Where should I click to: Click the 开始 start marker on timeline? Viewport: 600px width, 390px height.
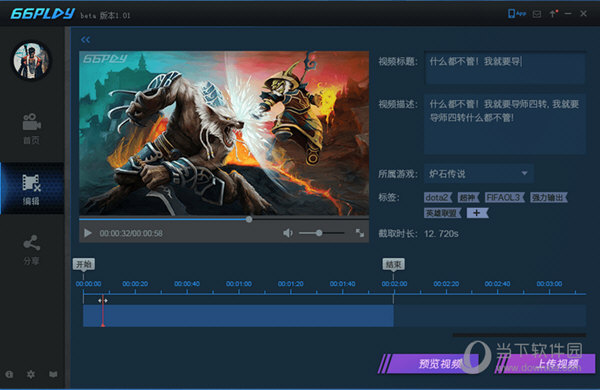(x=83, y=264)
